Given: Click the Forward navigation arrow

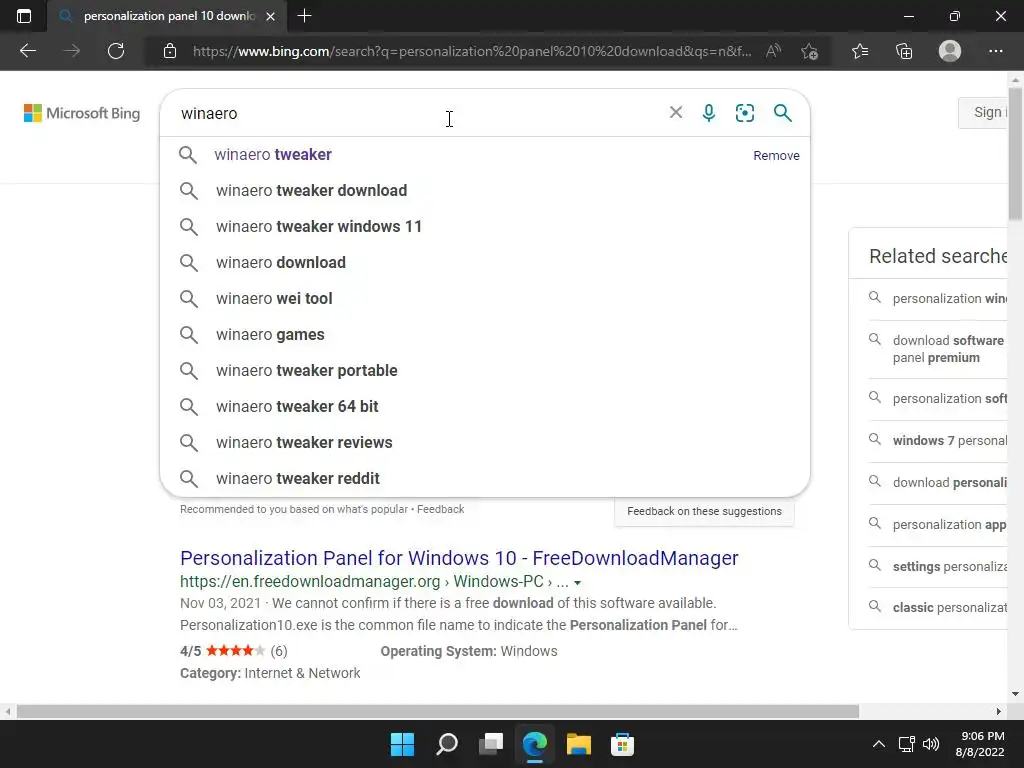Looking at the screenshot, I should pyautogui.click(x=71, y=51).
